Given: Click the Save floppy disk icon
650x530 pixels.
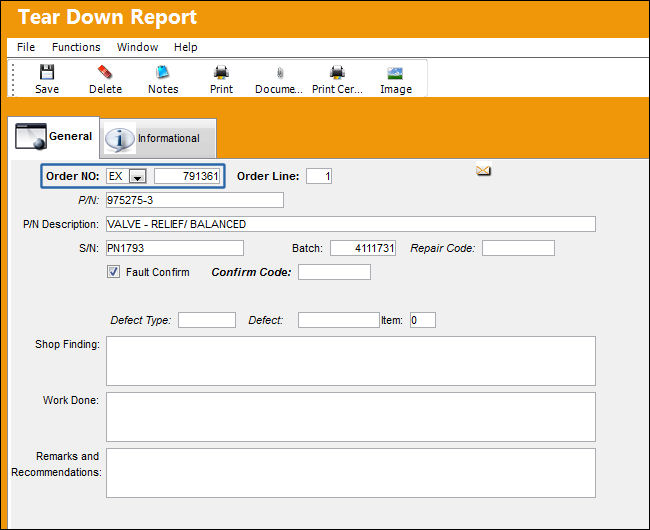Looking at the screenshot, I should pos(47,72).
